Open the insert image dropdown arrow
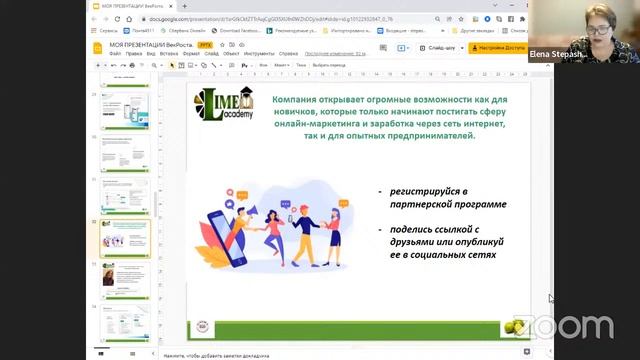This screenshot has height=360, width=640. 196,65
